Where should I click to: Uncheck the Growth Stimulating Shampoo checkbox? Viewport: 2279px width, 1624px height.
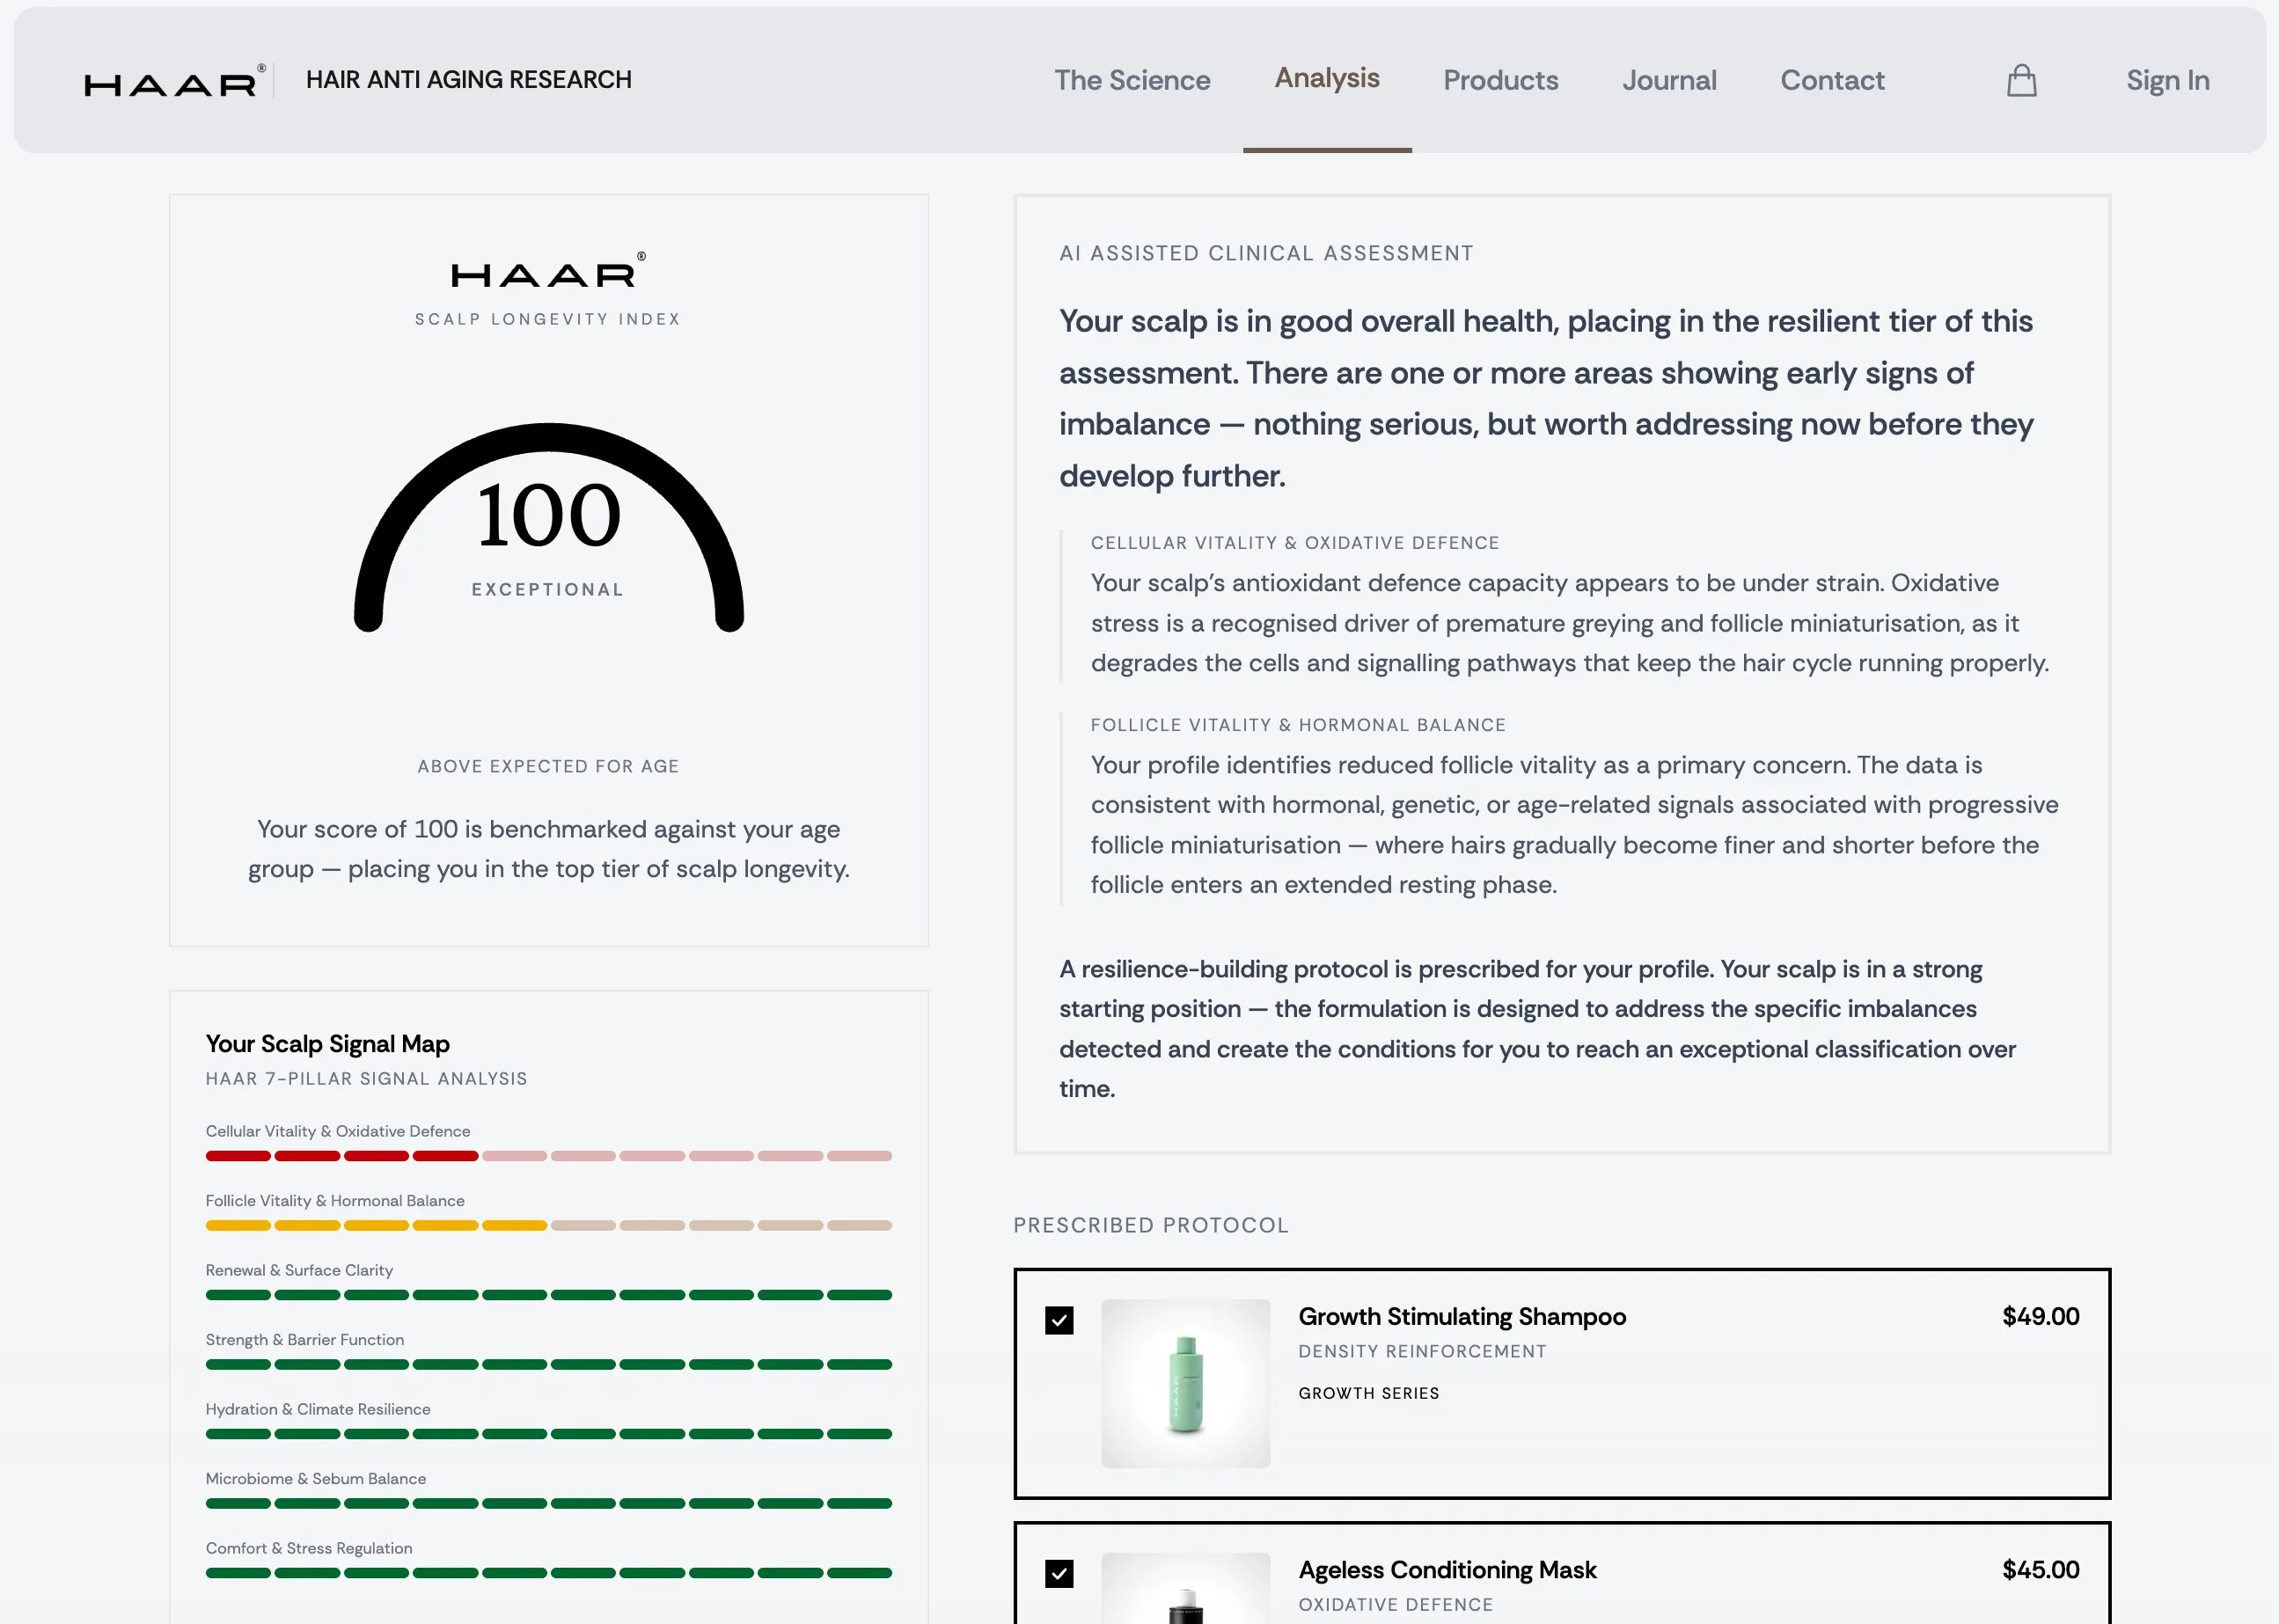tap(1059, 1320)
